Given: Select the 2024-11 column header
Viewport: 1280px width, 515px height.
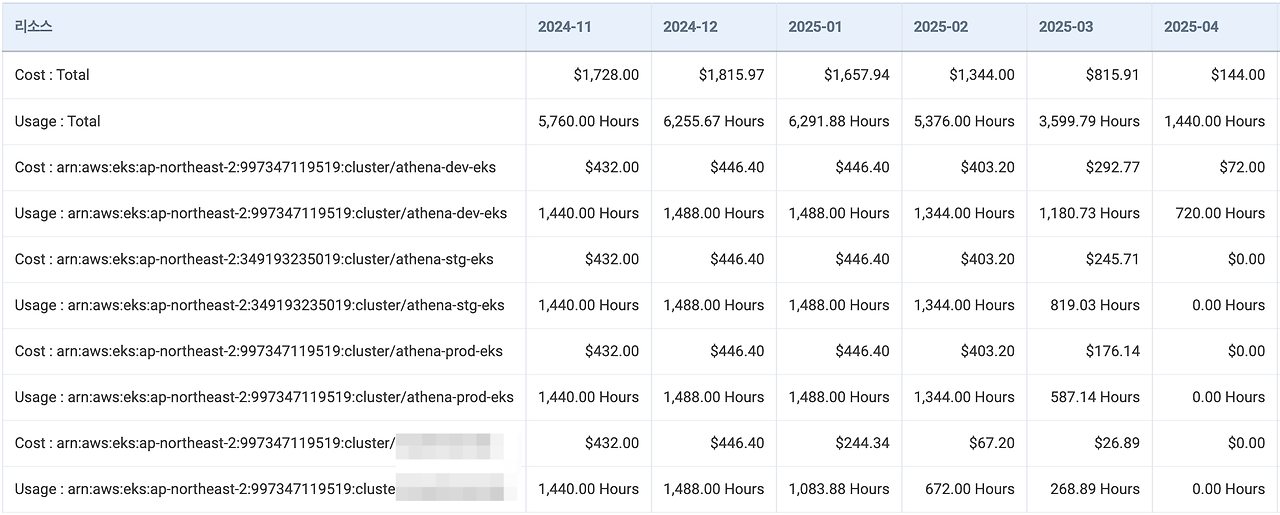Looking at the screenshot, I should [x=588, y=27].
